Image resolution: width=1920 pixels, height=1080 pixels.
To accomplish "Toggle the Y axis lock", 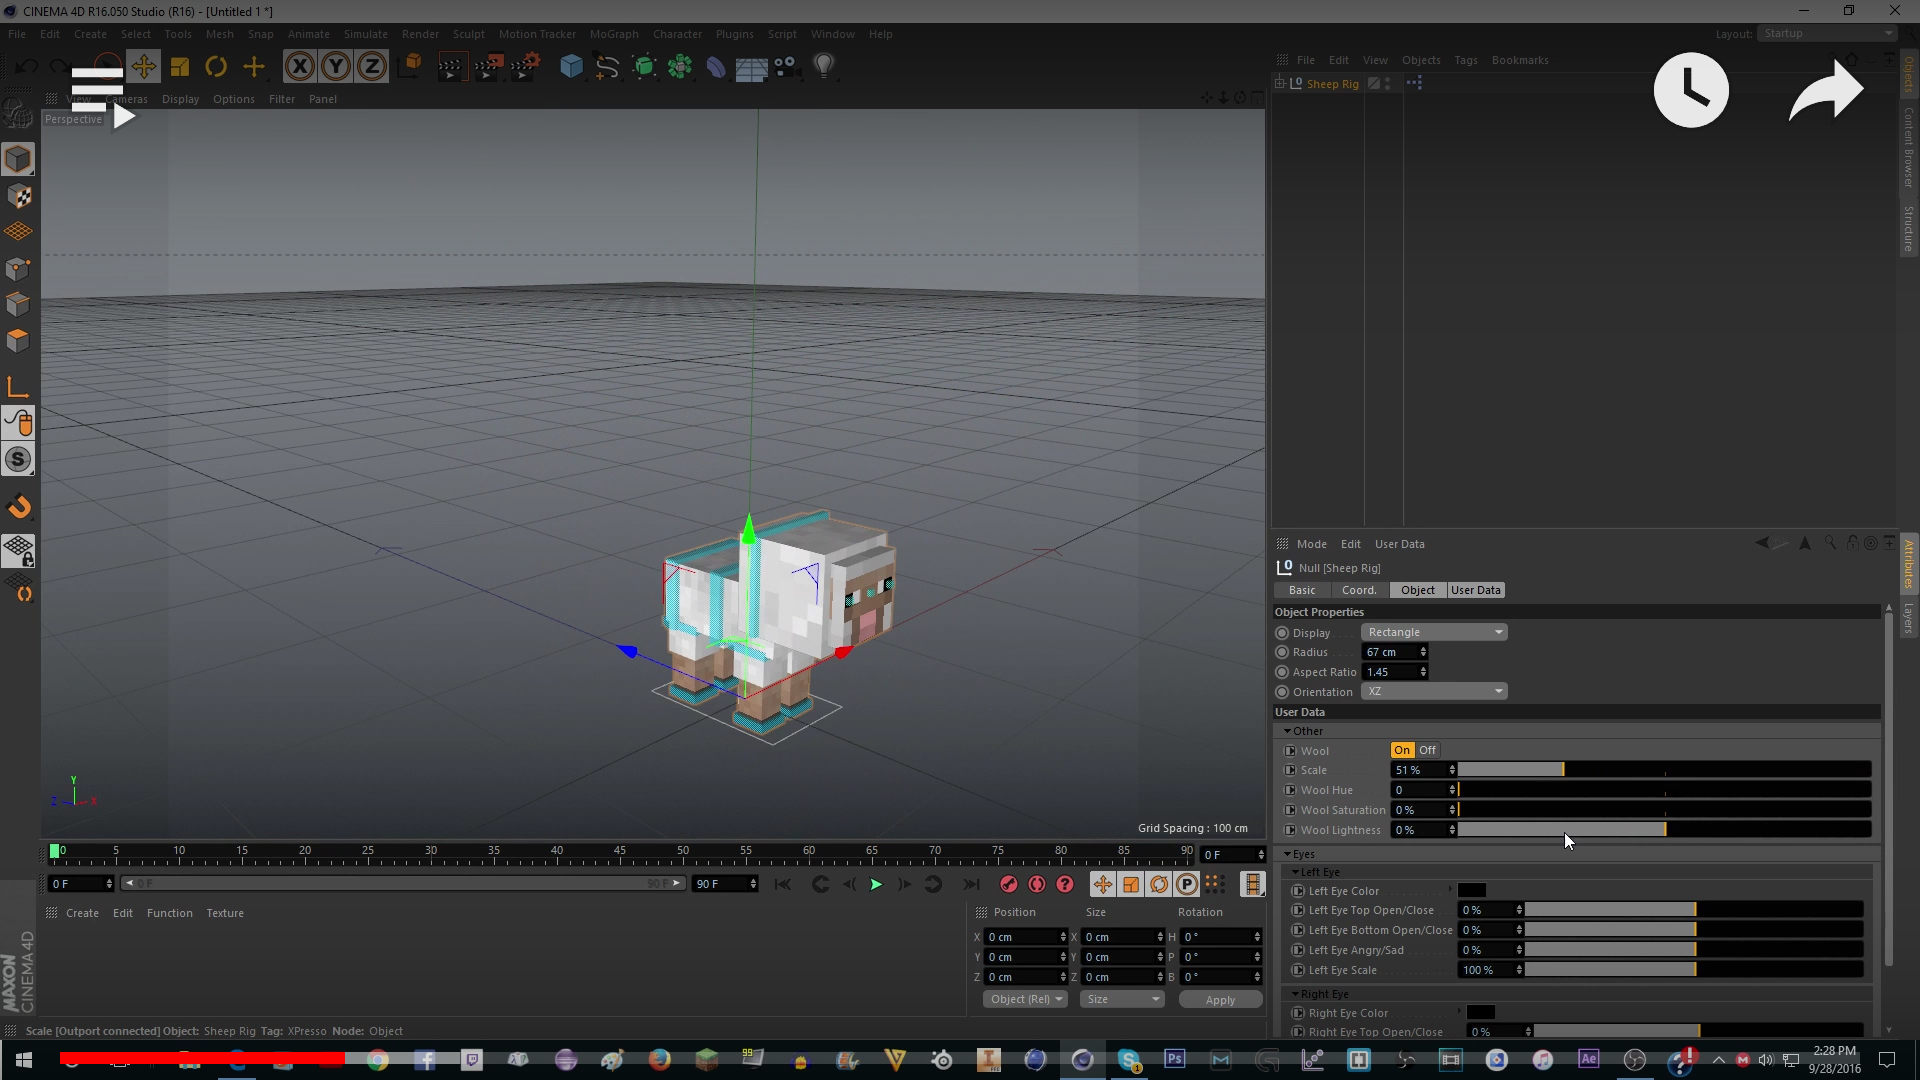I will tap(335, 67).
